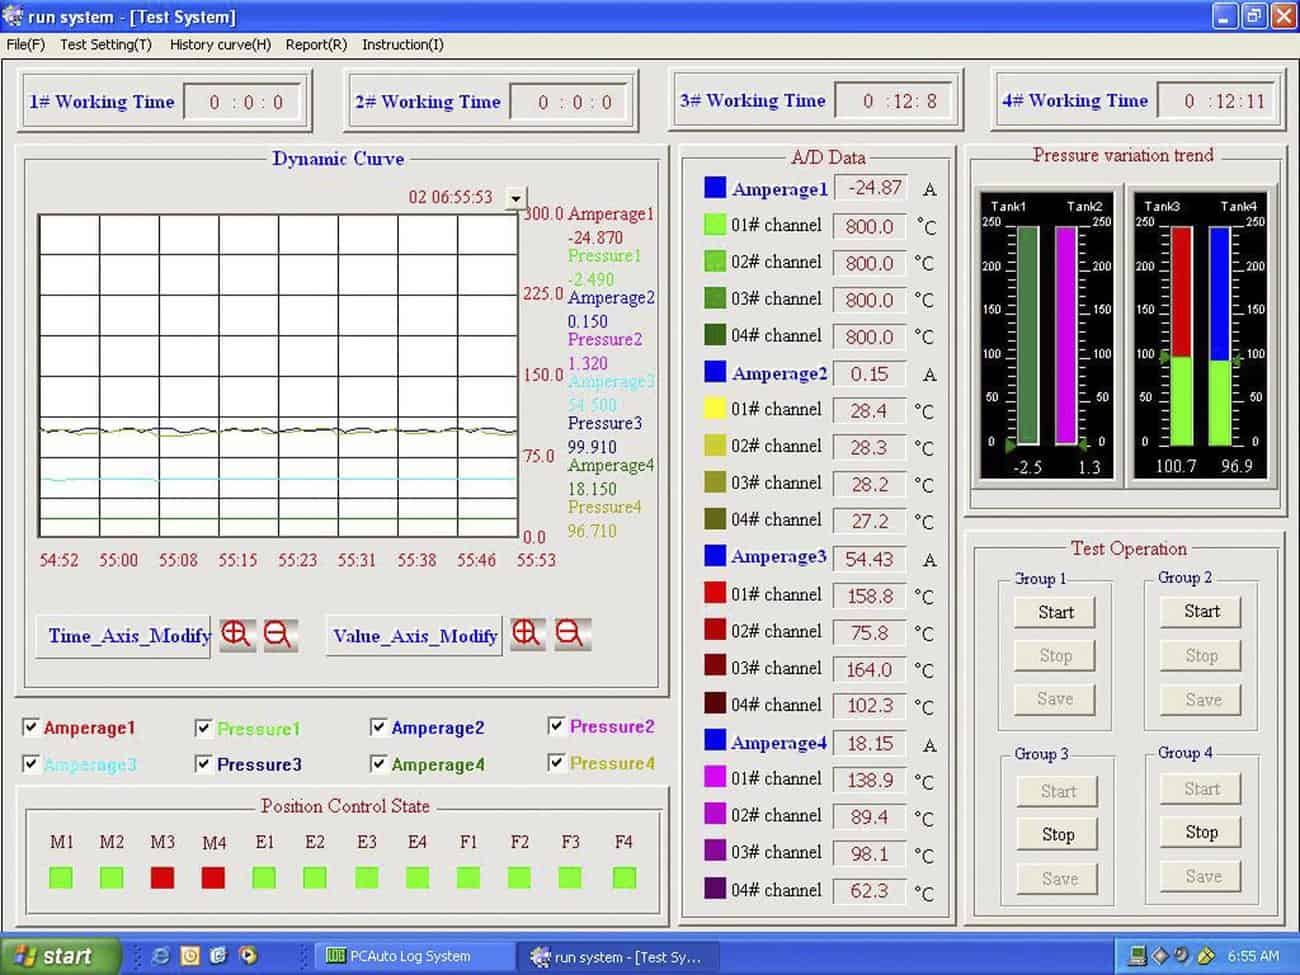
Task: Open the Test Setting menu
Action: 106,44
